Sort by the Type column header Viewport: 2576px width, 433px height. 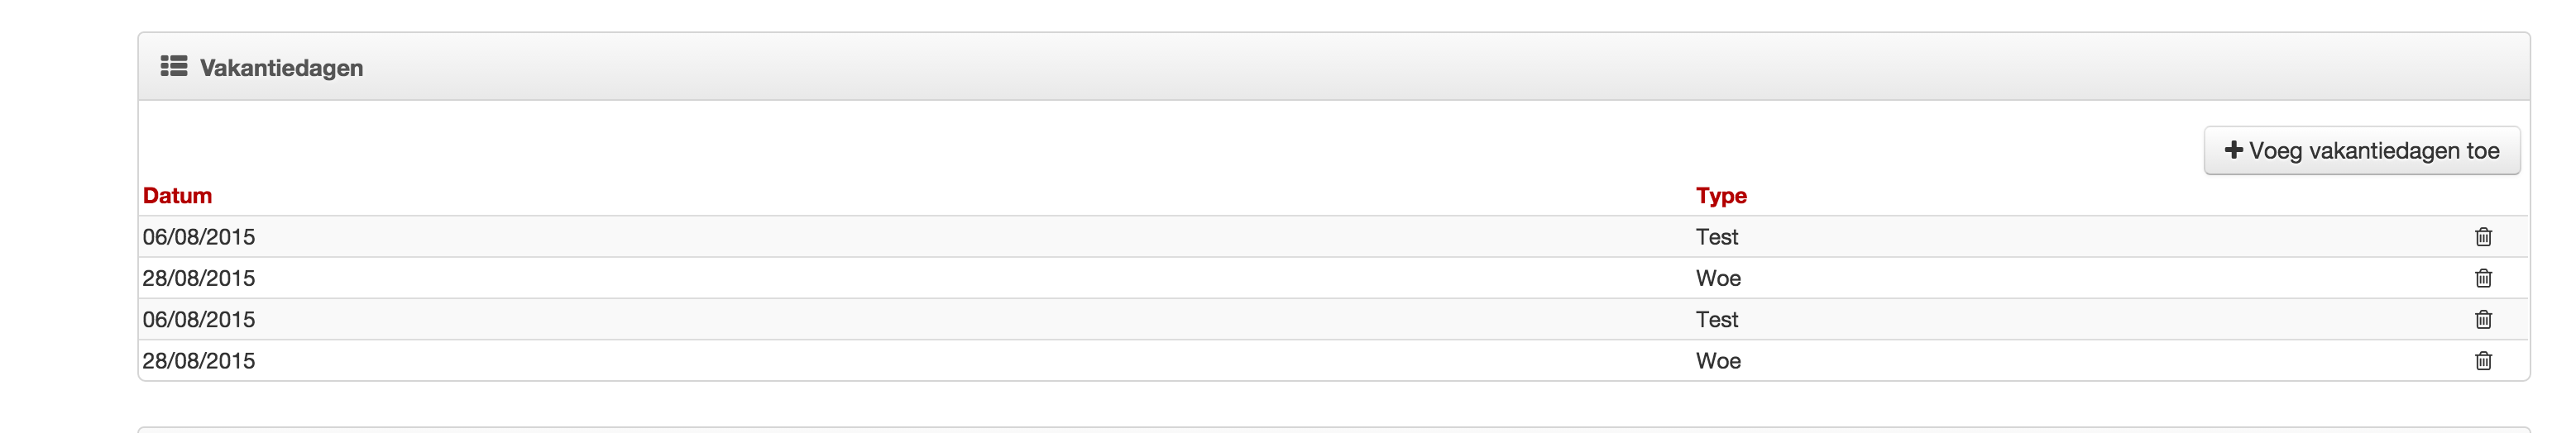click(1720, 196)
